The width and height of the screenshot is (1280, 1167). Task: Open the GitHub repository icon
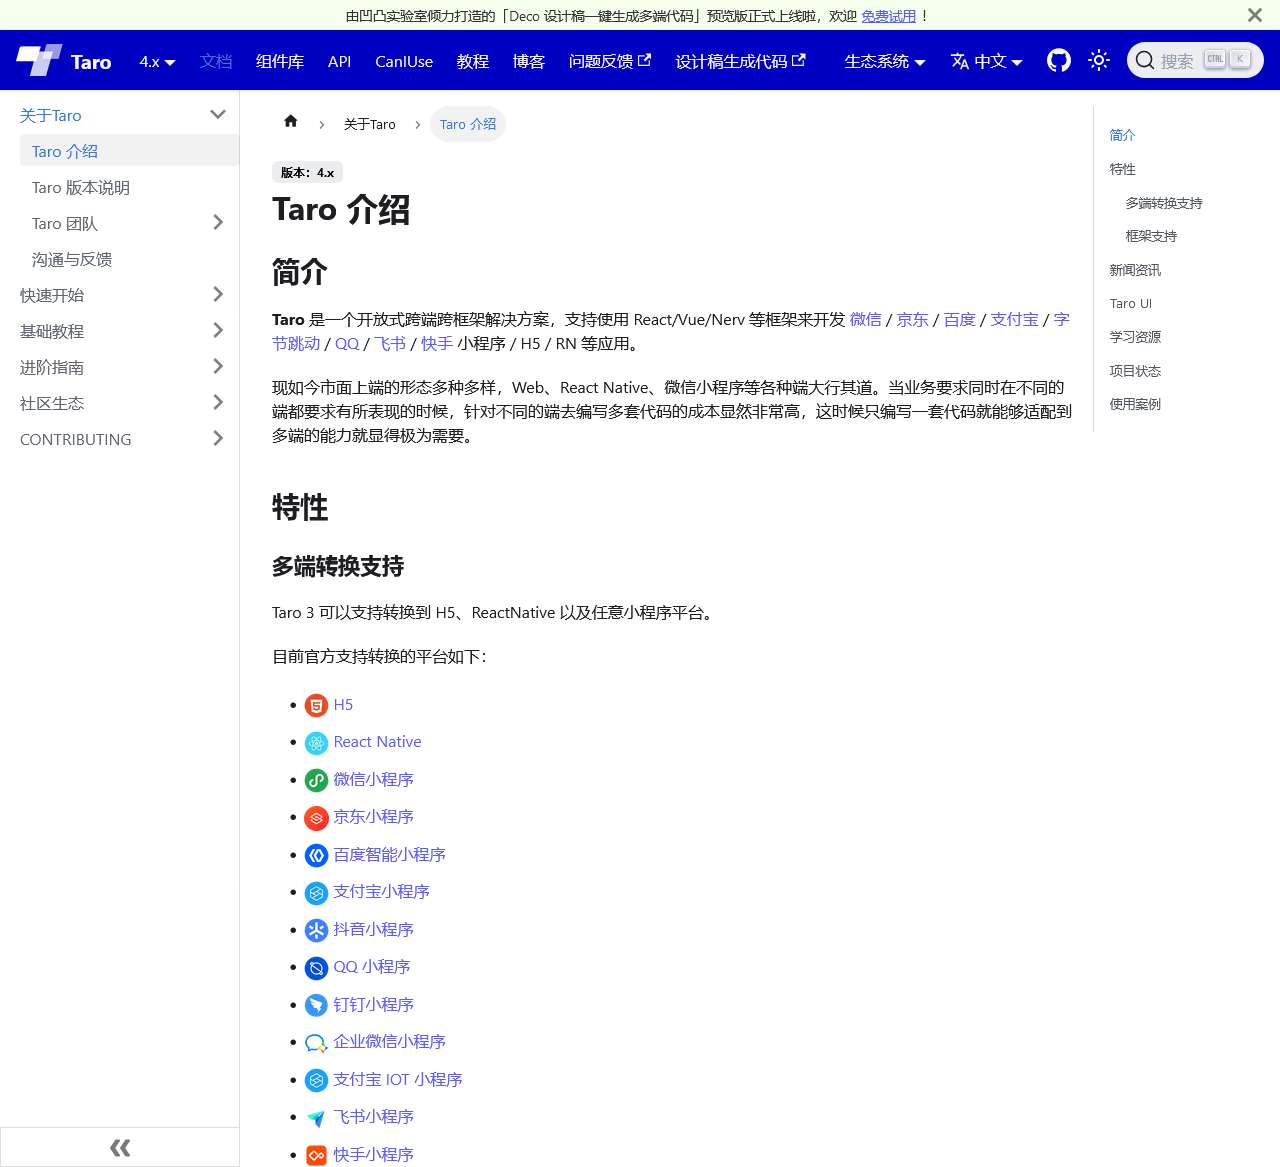[1059, 61]
